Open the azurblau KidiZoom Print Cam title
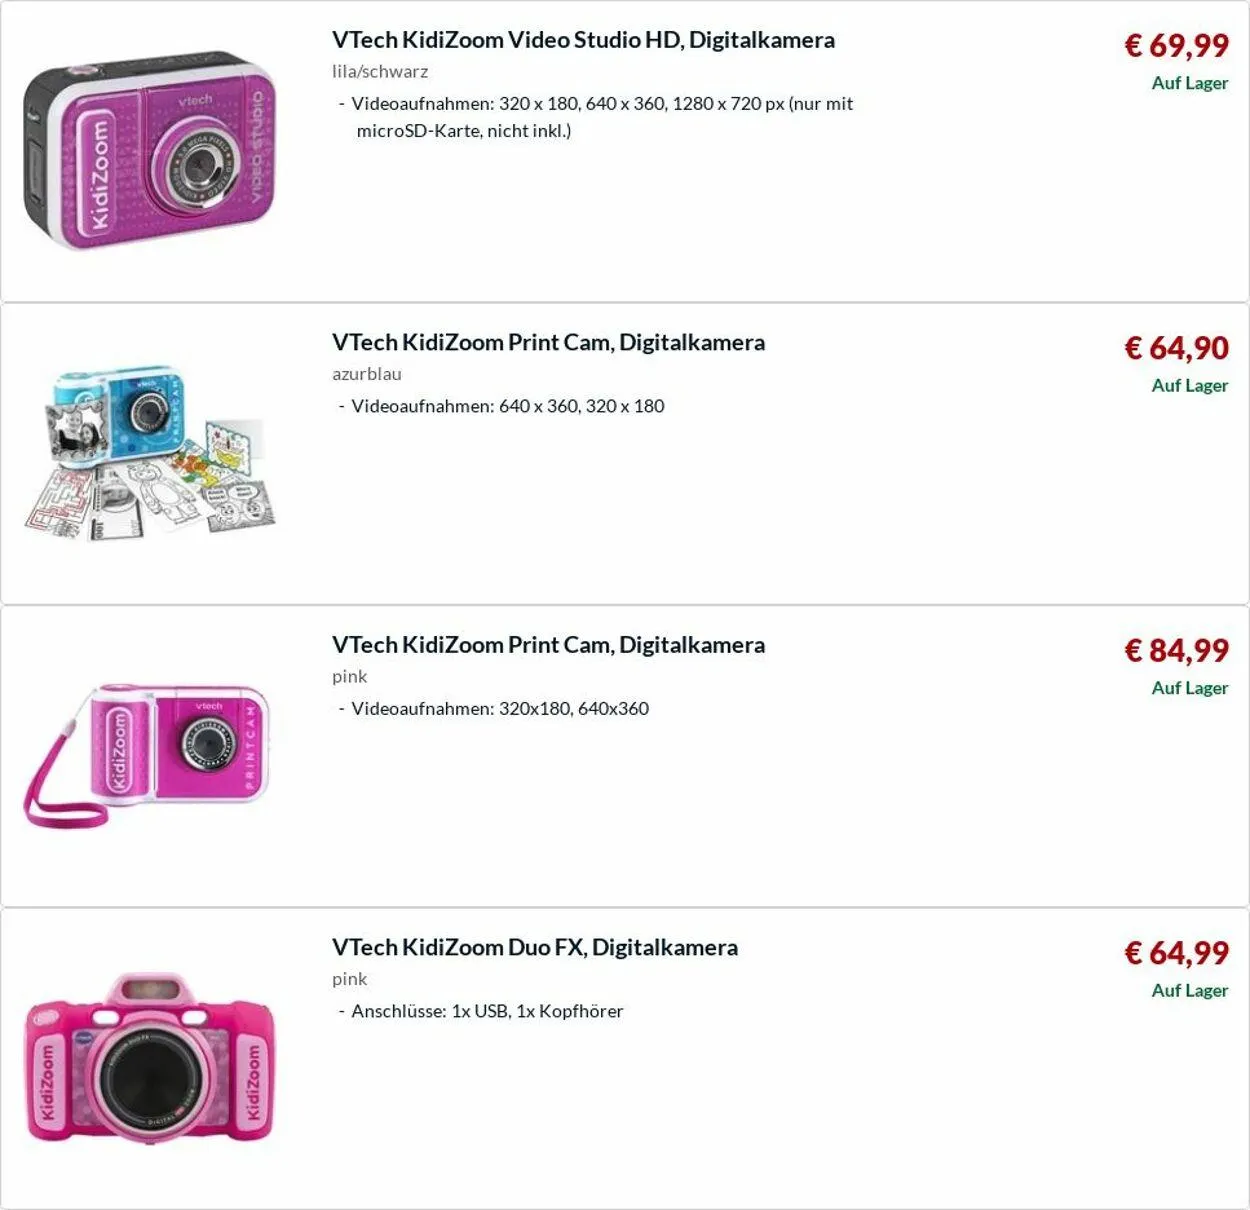This screenshot has width=1250, height=1210. 548,342
